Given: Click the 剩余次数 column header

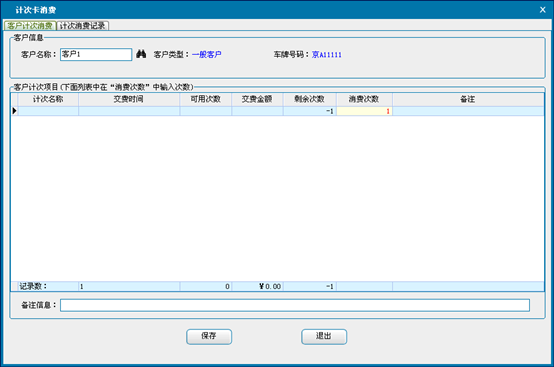Looking at the screenshot, I should click(310, 99).
